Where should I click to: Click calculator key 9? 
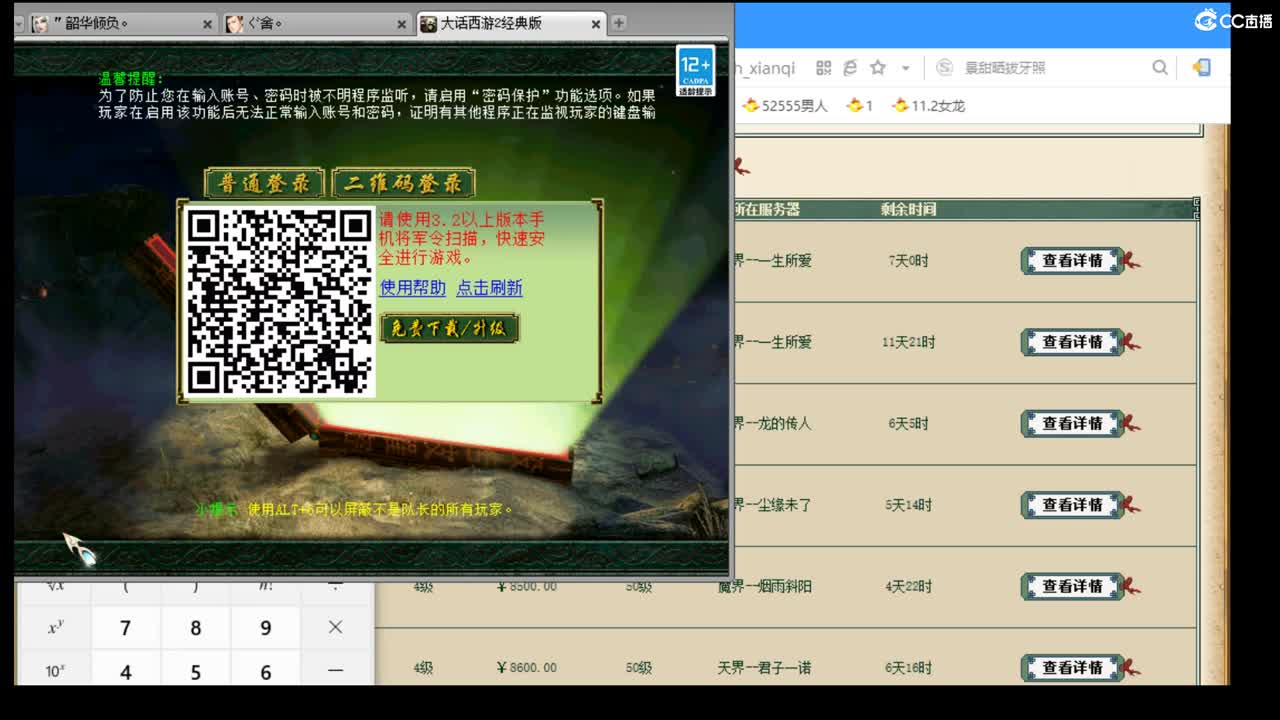point(265,628)
